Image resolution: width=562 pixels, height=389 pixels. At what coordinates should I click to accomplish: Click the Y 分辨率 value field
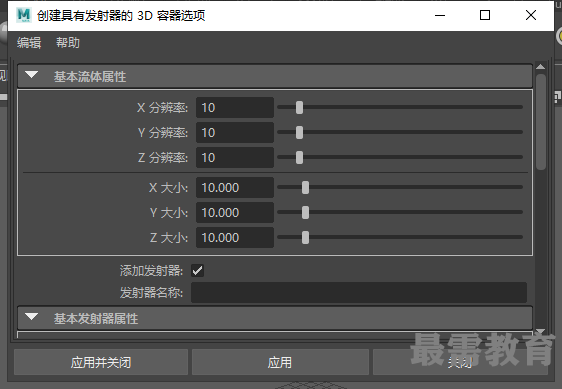(235, 133)
